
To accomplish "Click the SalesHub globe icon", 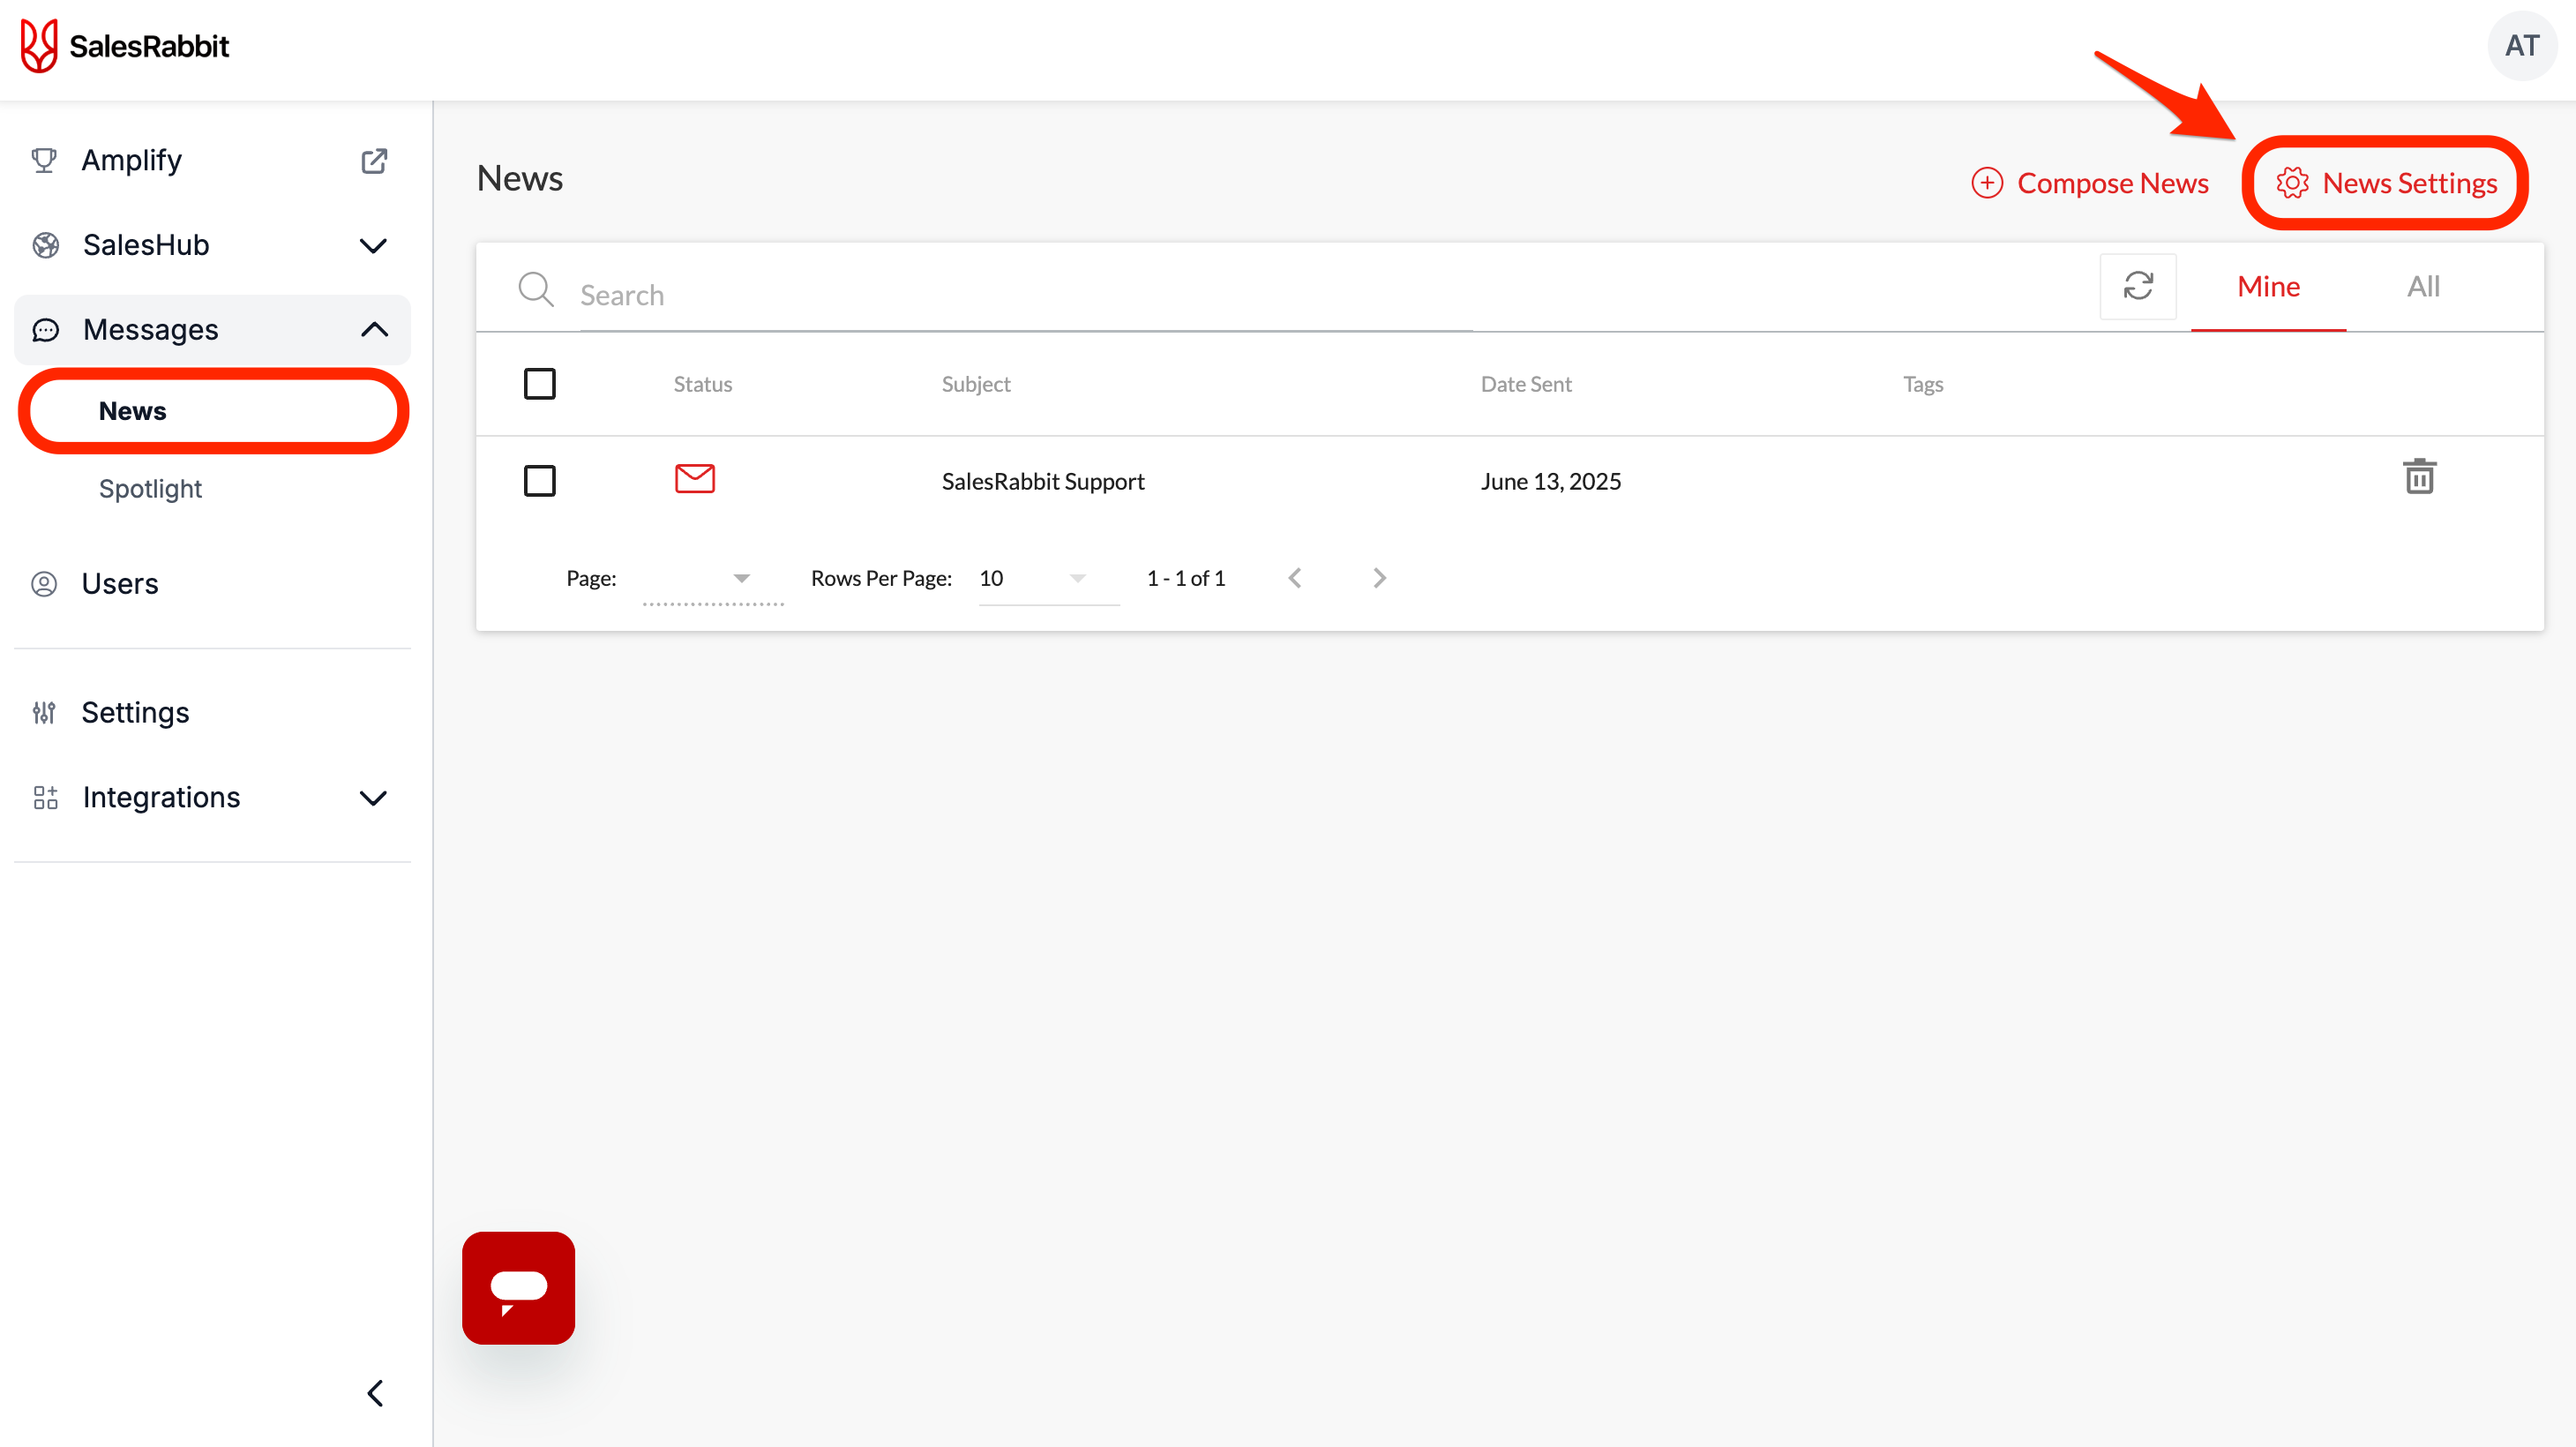I will coord(45,245).
